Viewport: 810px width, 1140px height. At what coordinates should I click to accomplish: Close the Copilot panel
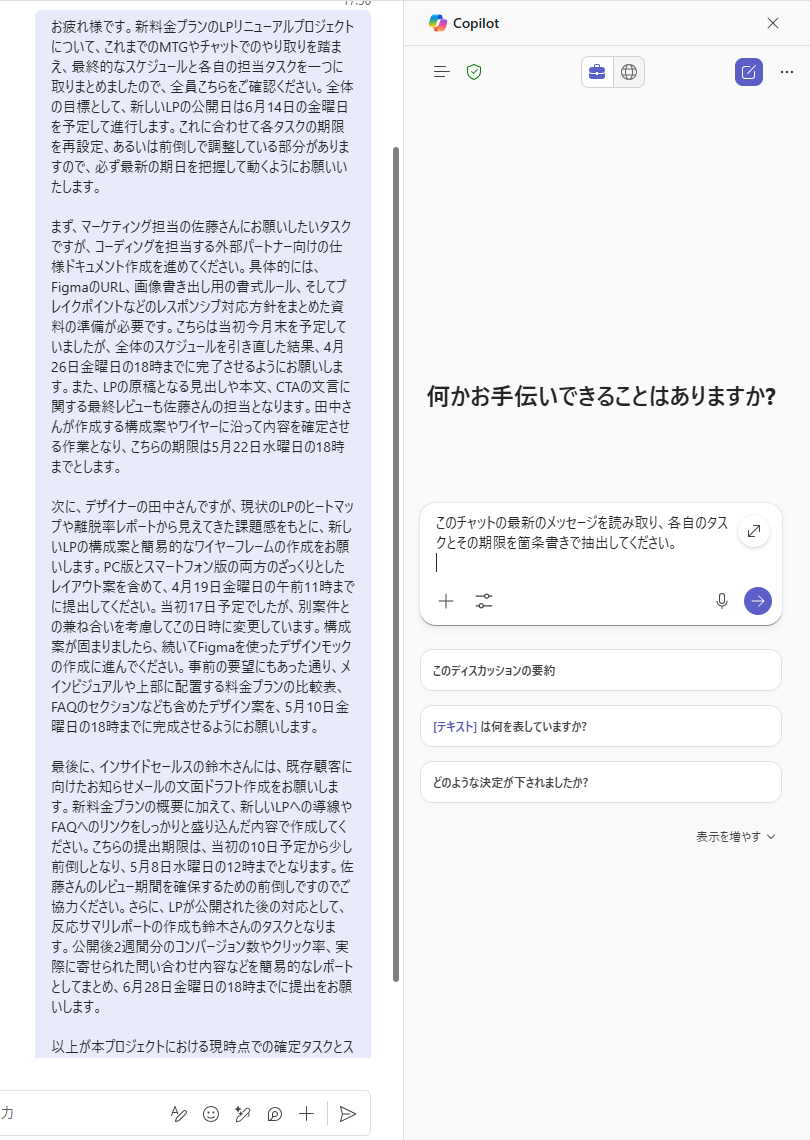[x=773, y=23]
